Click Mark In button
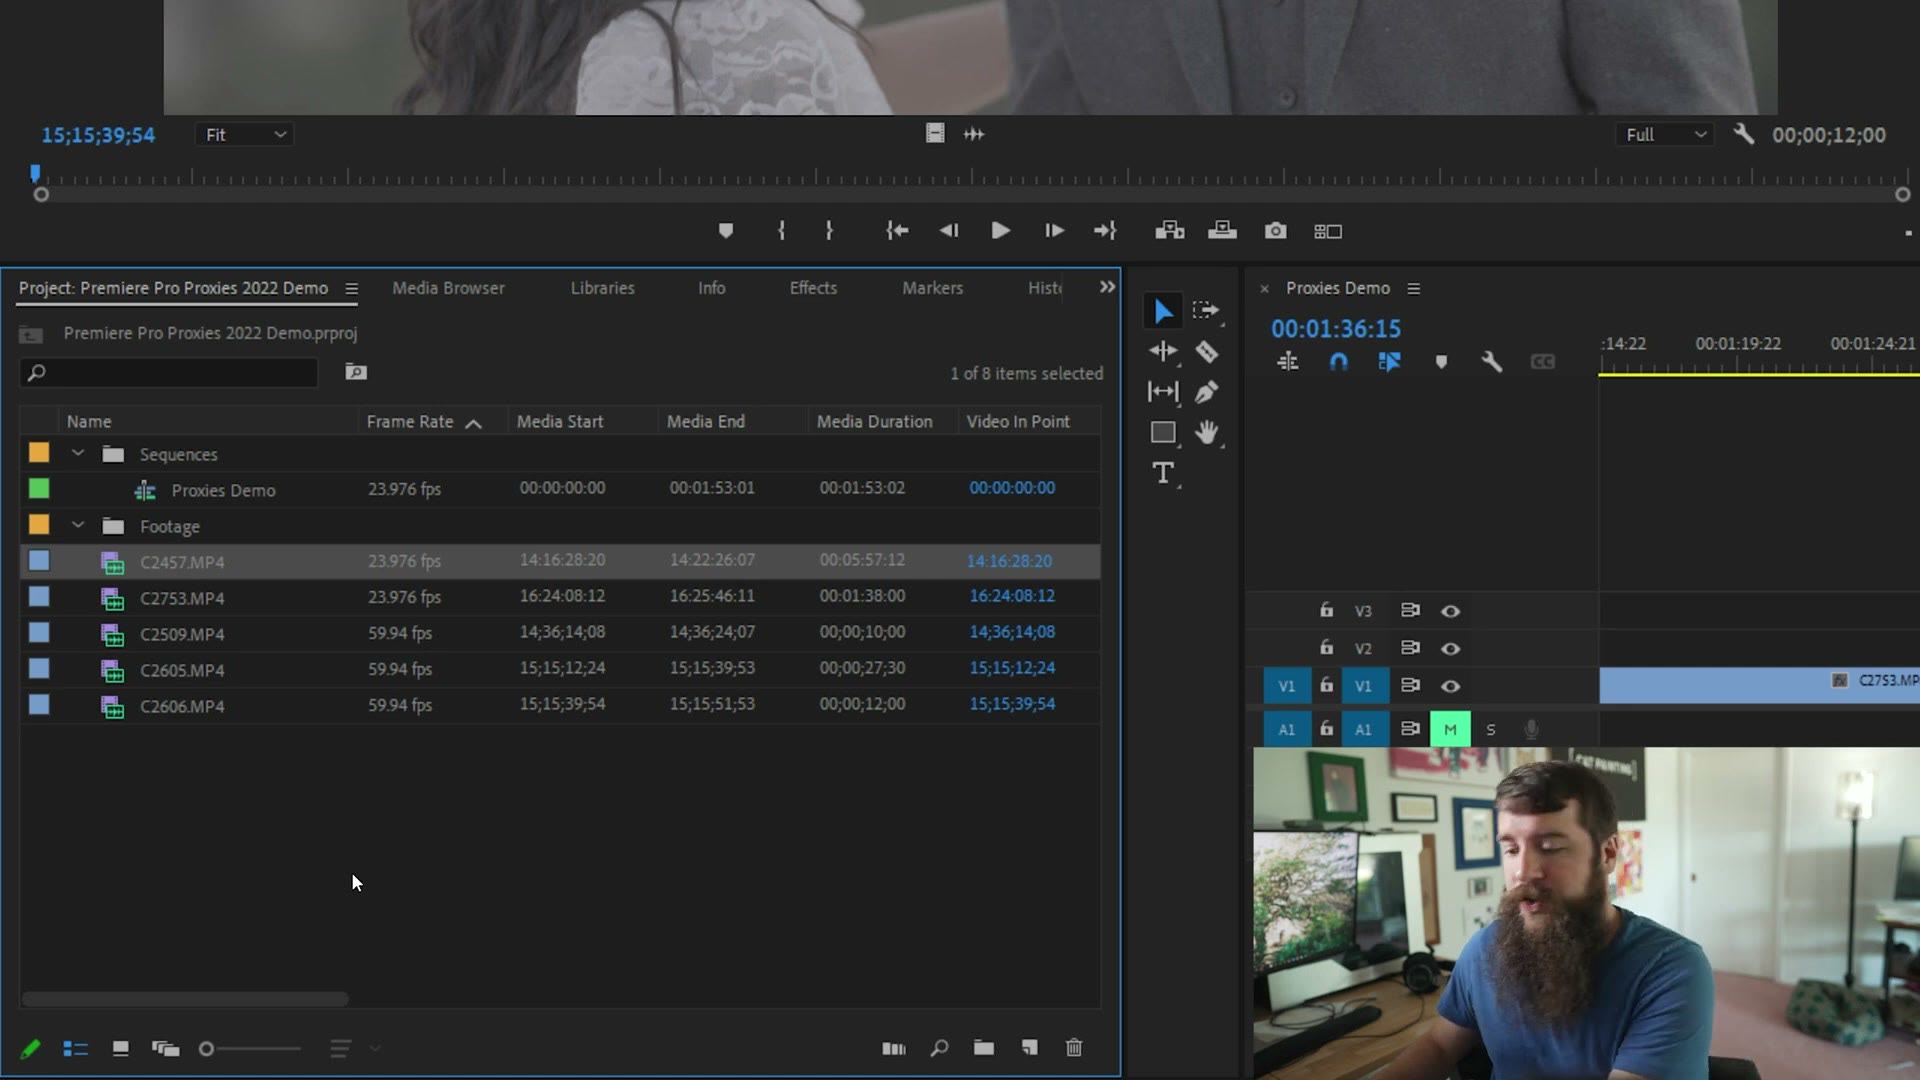1920x1080 pixels. (781, 231)
